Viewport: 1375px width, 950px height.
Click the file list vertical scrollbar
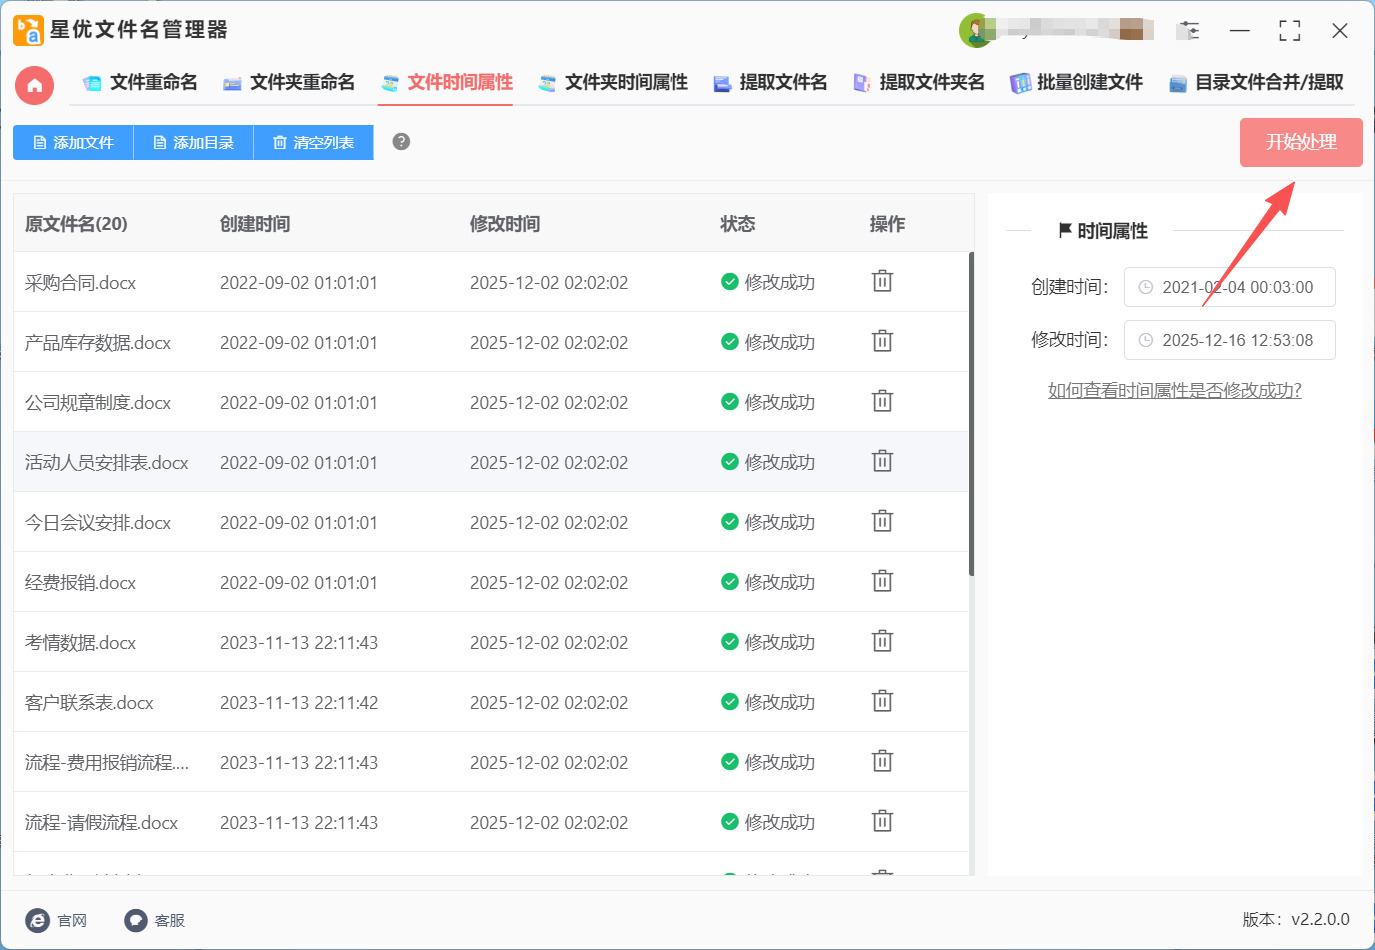[971, 414]
